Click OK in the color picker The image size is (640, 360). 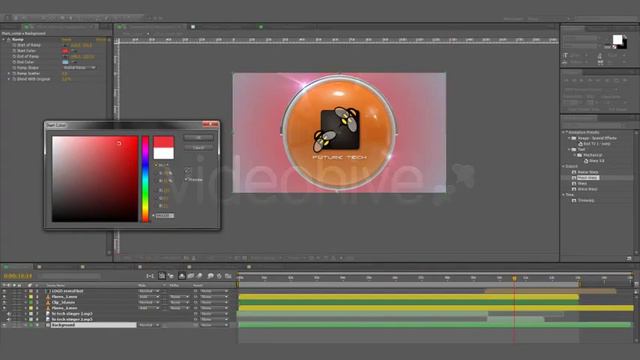(198, 138)
